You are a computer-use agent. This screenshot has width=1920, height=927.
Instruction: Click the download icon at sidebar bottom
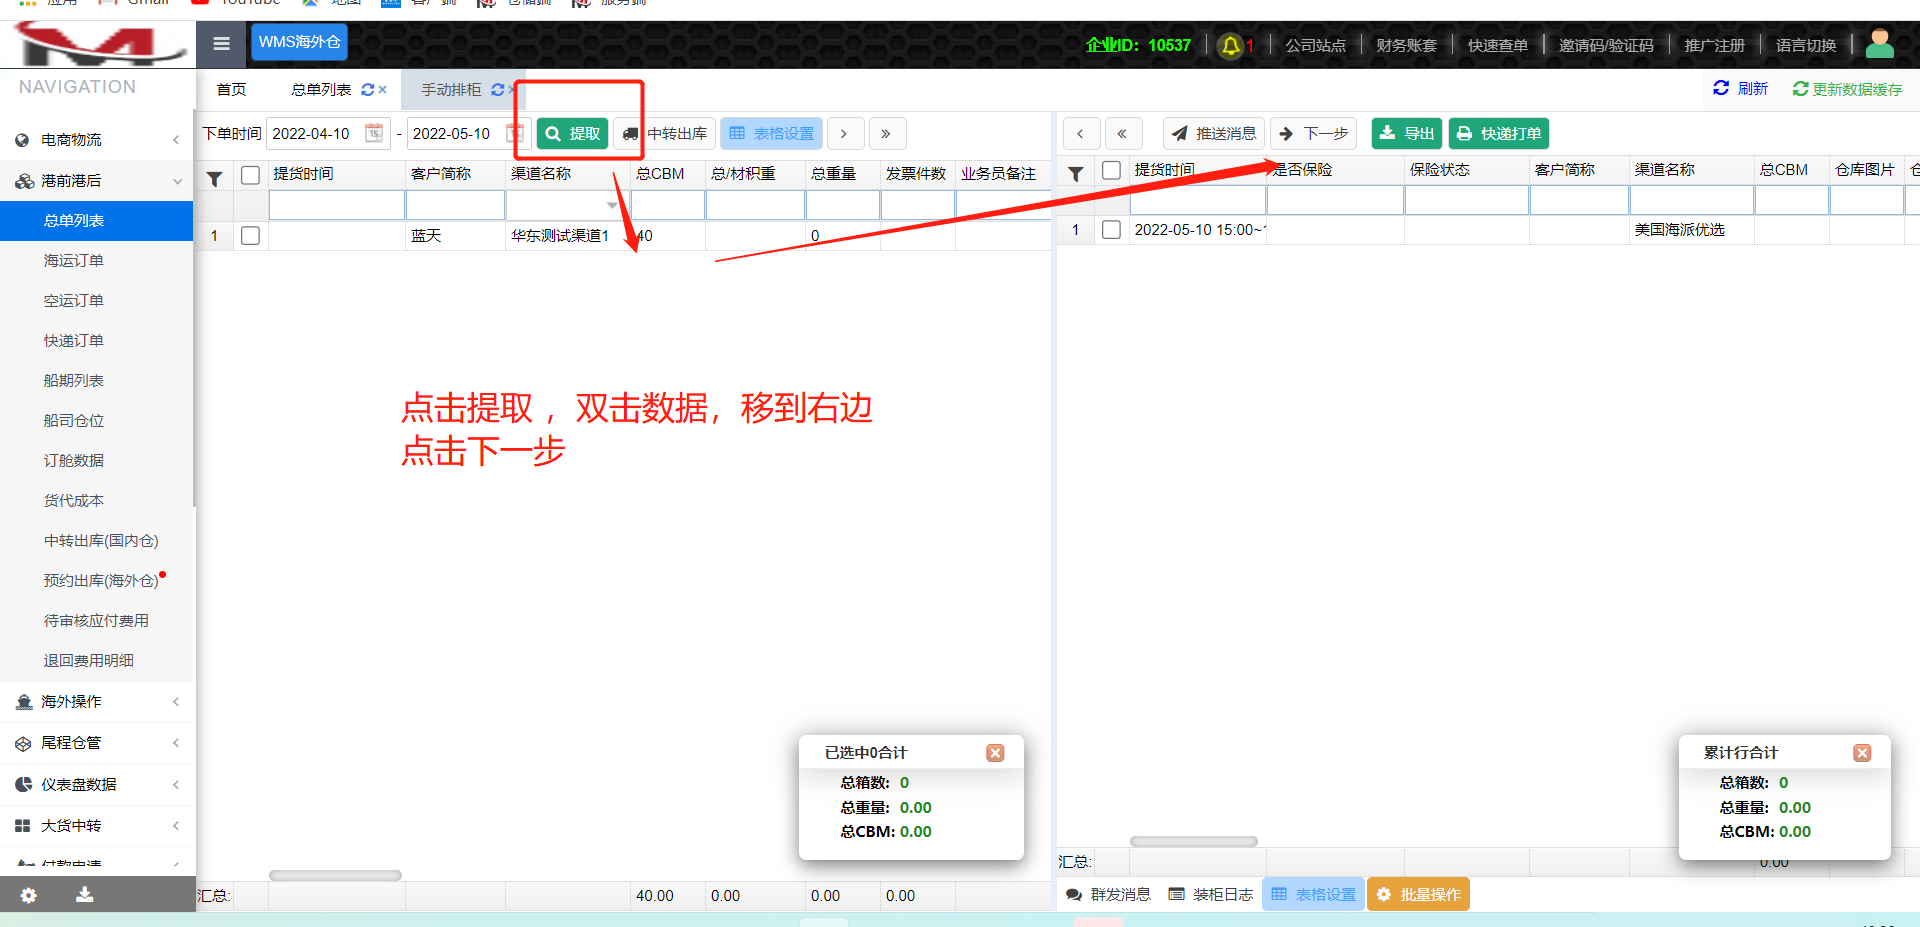pos(85,894)
